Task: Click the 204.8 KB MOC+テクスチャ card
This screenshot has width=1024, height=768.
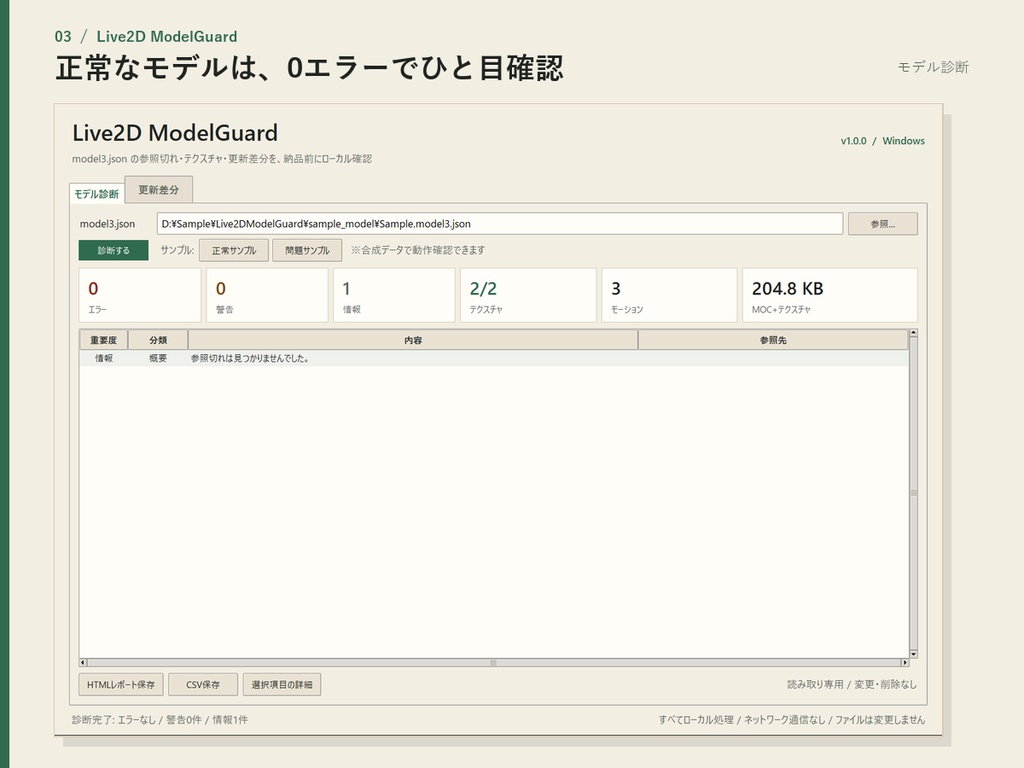Action: (x=830, y=295)
